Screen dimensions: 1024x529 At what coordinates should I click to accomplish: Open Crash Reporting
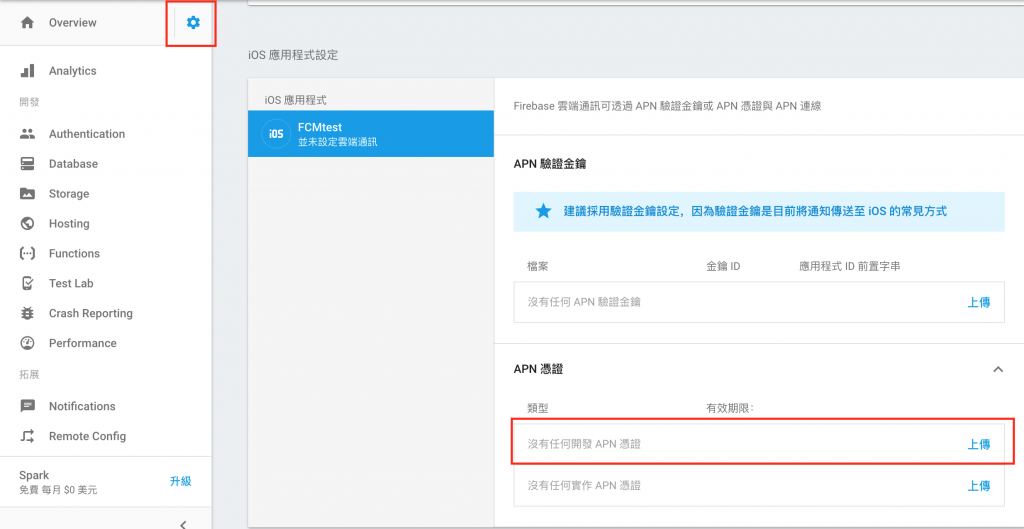pyautogui.click(x=91, y=313)
